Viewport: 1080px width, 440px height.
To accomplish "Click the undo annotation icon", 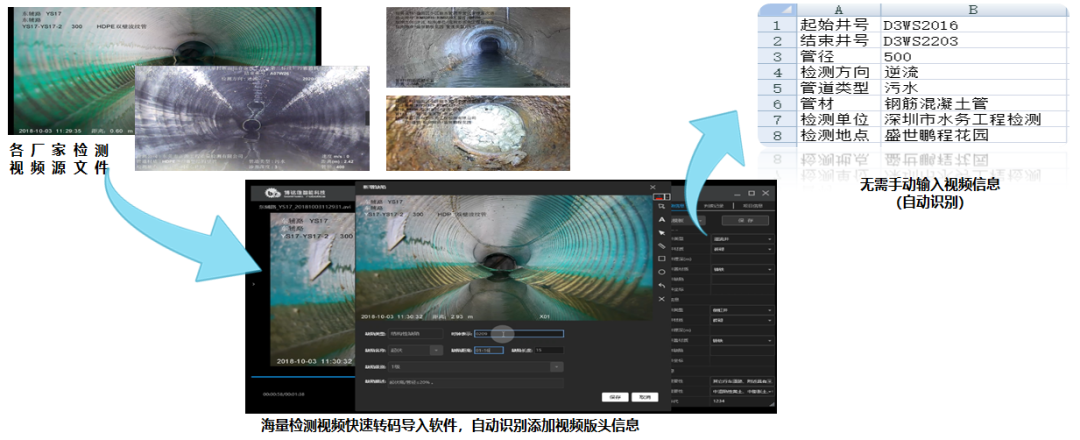I will click(662, 285).
